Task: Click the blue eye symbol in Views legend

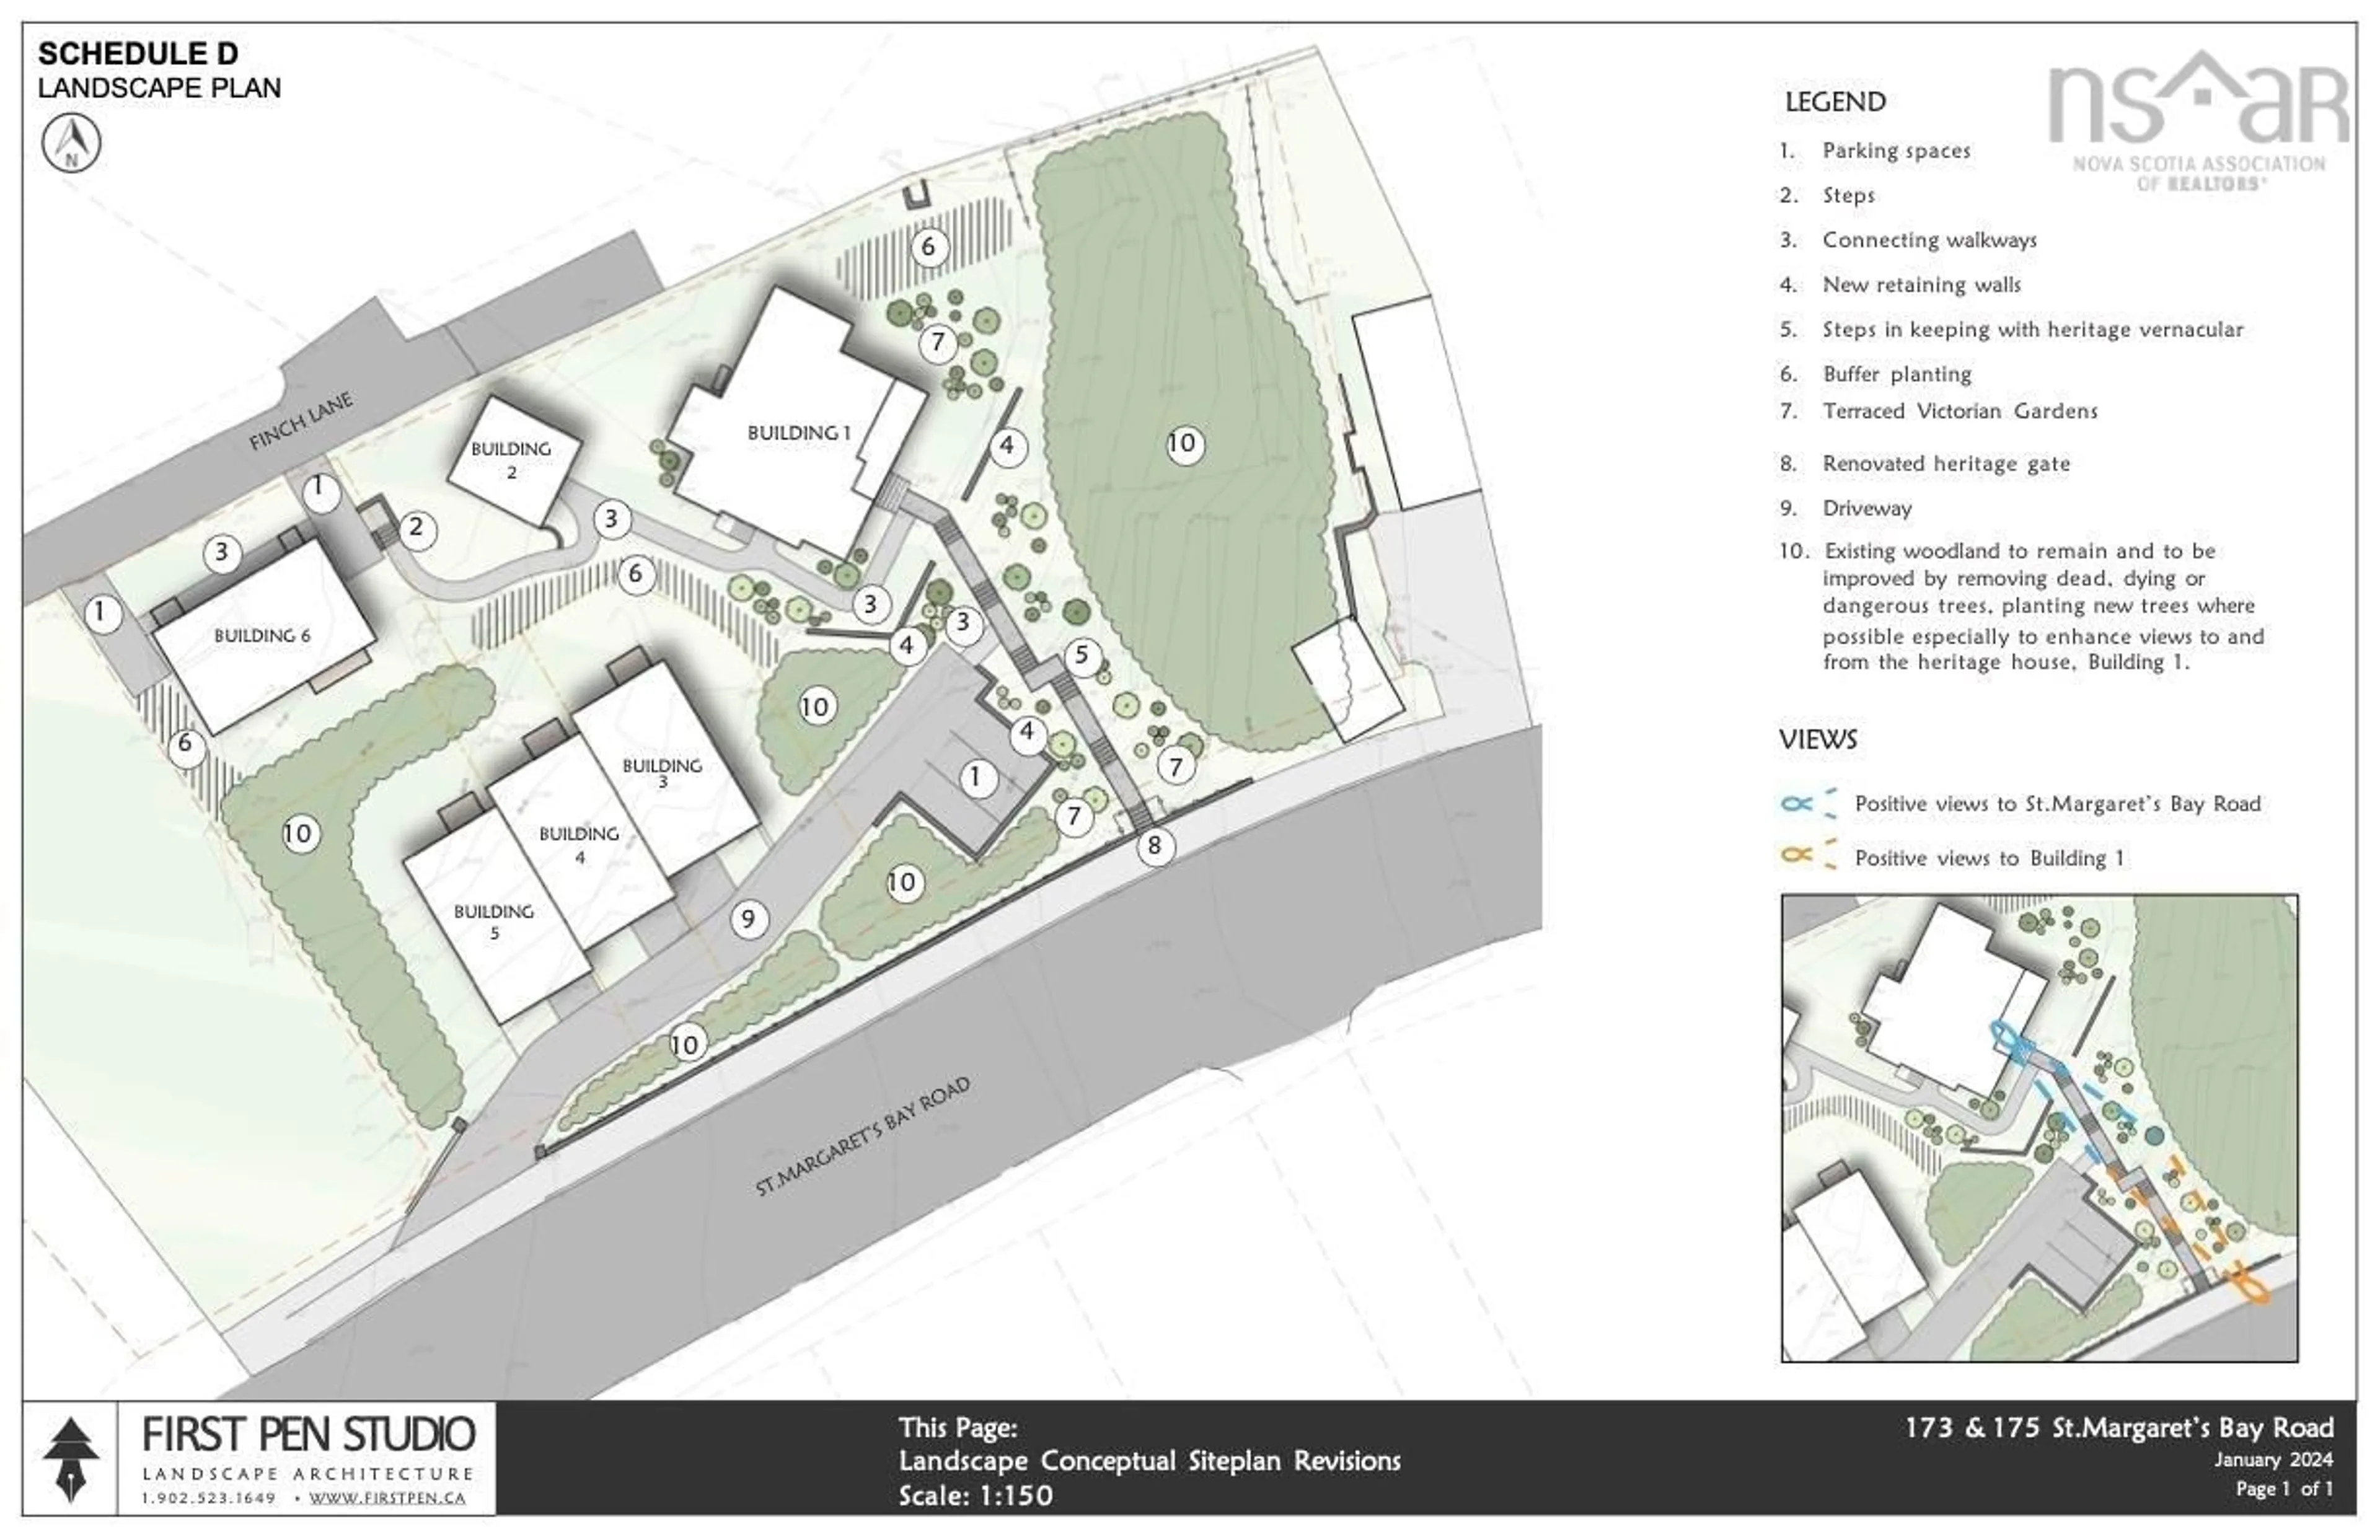Action: coord(1796,805)
